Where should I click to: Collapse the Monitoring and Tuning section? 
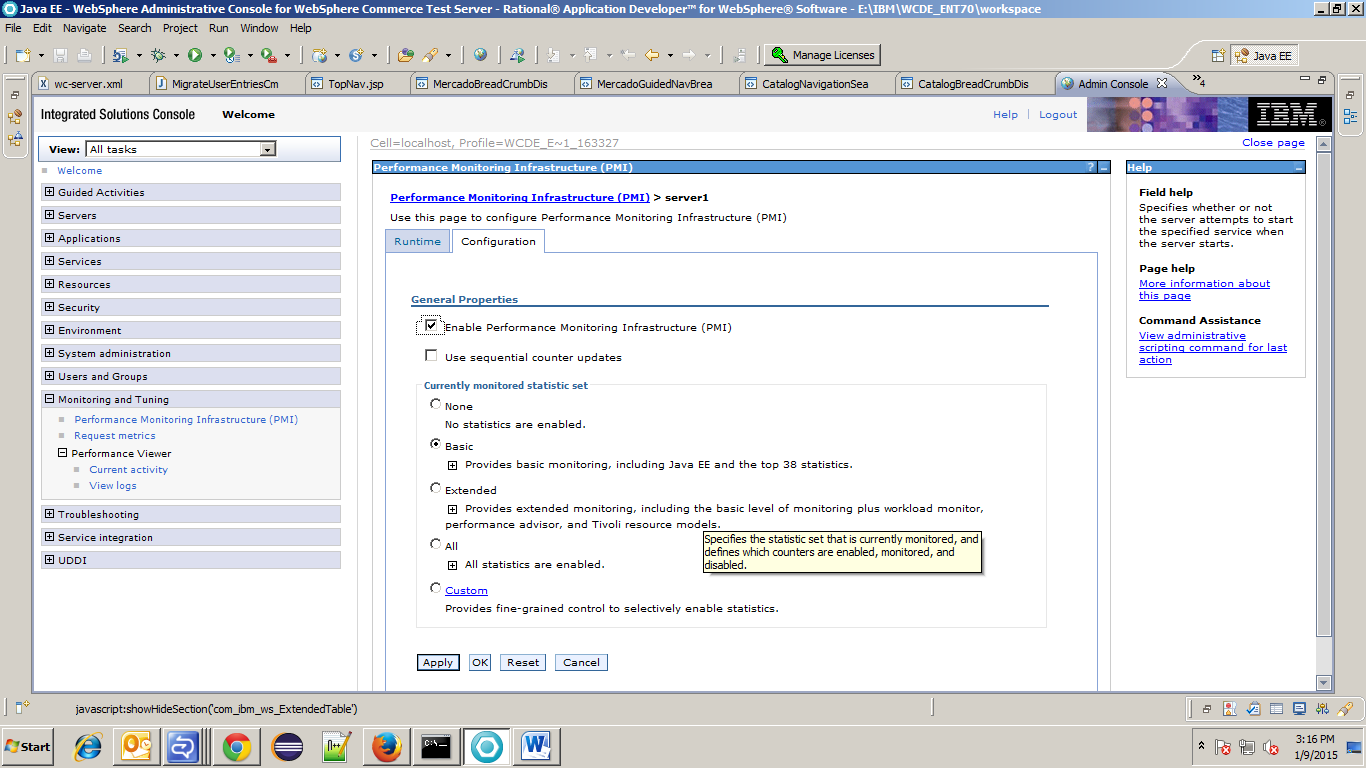(x=48, y=398)
